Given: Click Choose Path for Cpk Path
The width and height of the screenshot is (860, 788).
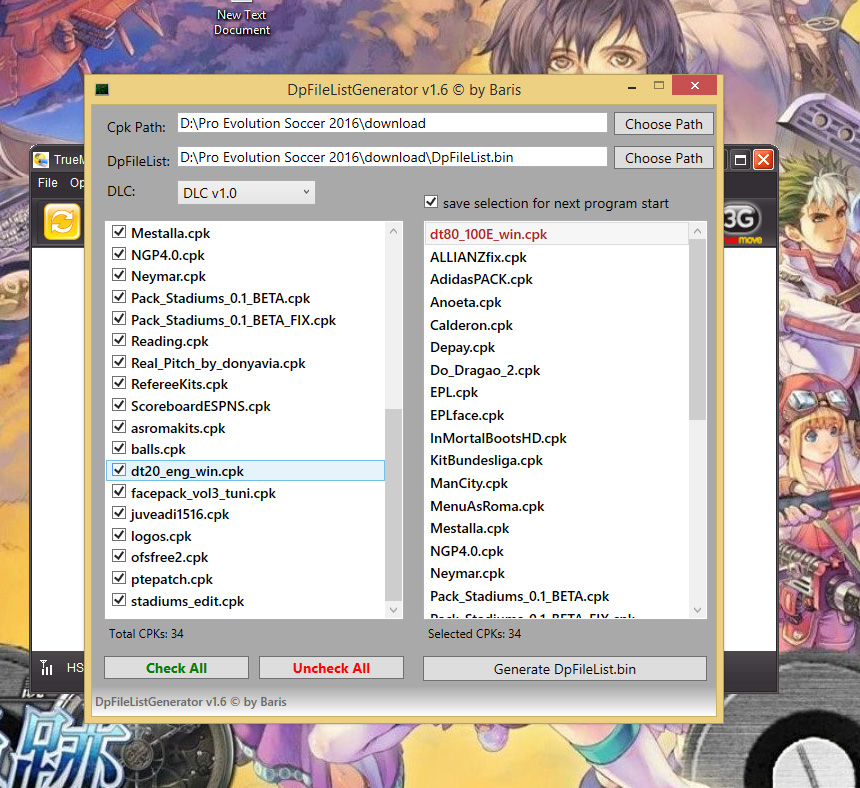Looking at the screenshot, I should [x=664, y=124].
